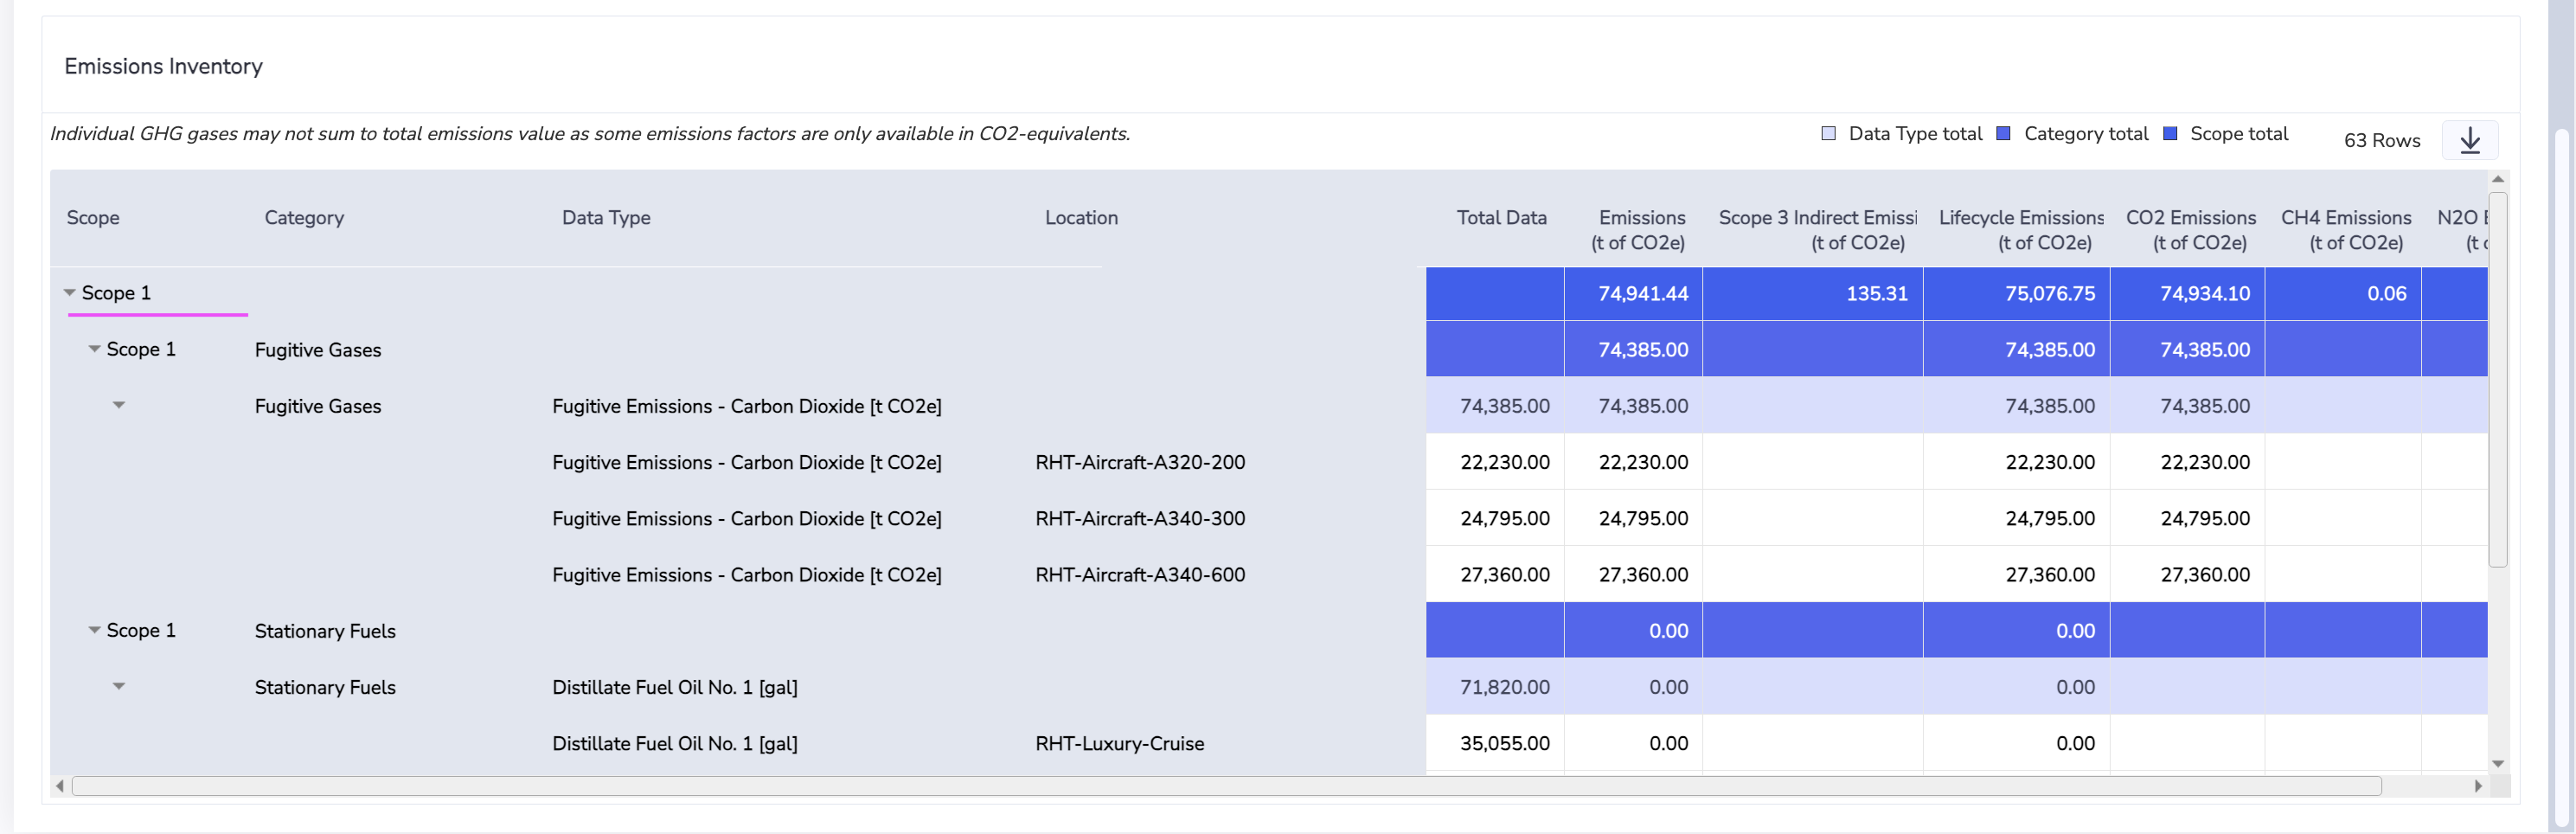The image size is (2576, 834).
Task: Sort by the Scope column header
Action: (93, 218)
